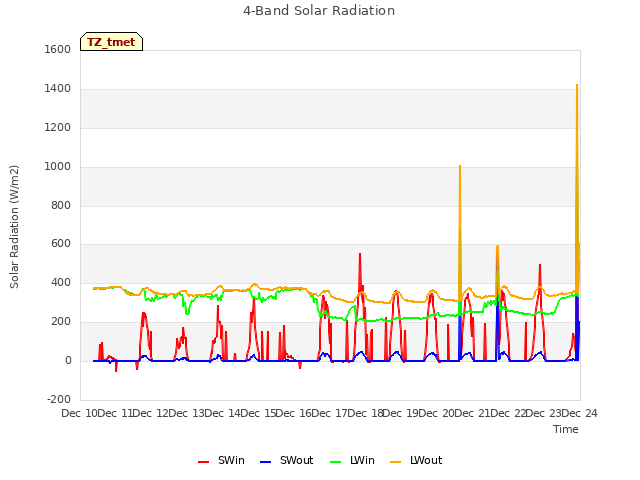The image size is (640, 480).
Task: Click the SWin peak on Dec 22
Action: click(x=540, y=265)
